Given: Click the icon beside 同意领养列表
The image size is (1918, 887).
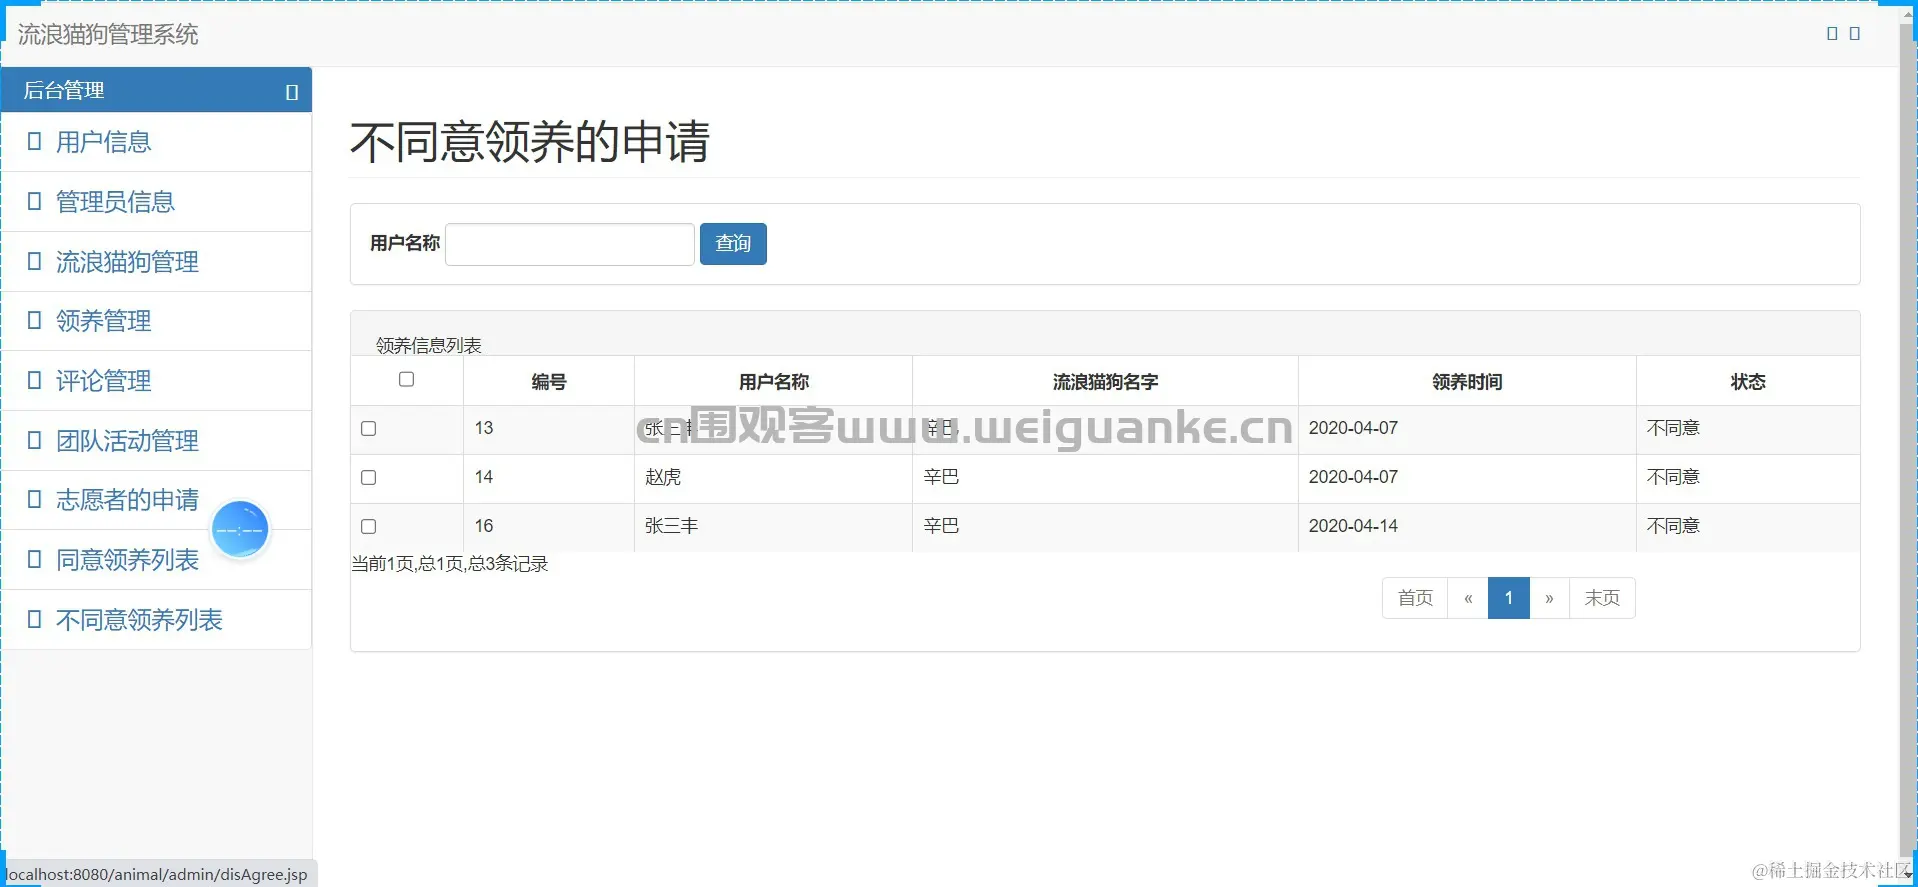Looking at the screenshot, I should pos(34,559).
